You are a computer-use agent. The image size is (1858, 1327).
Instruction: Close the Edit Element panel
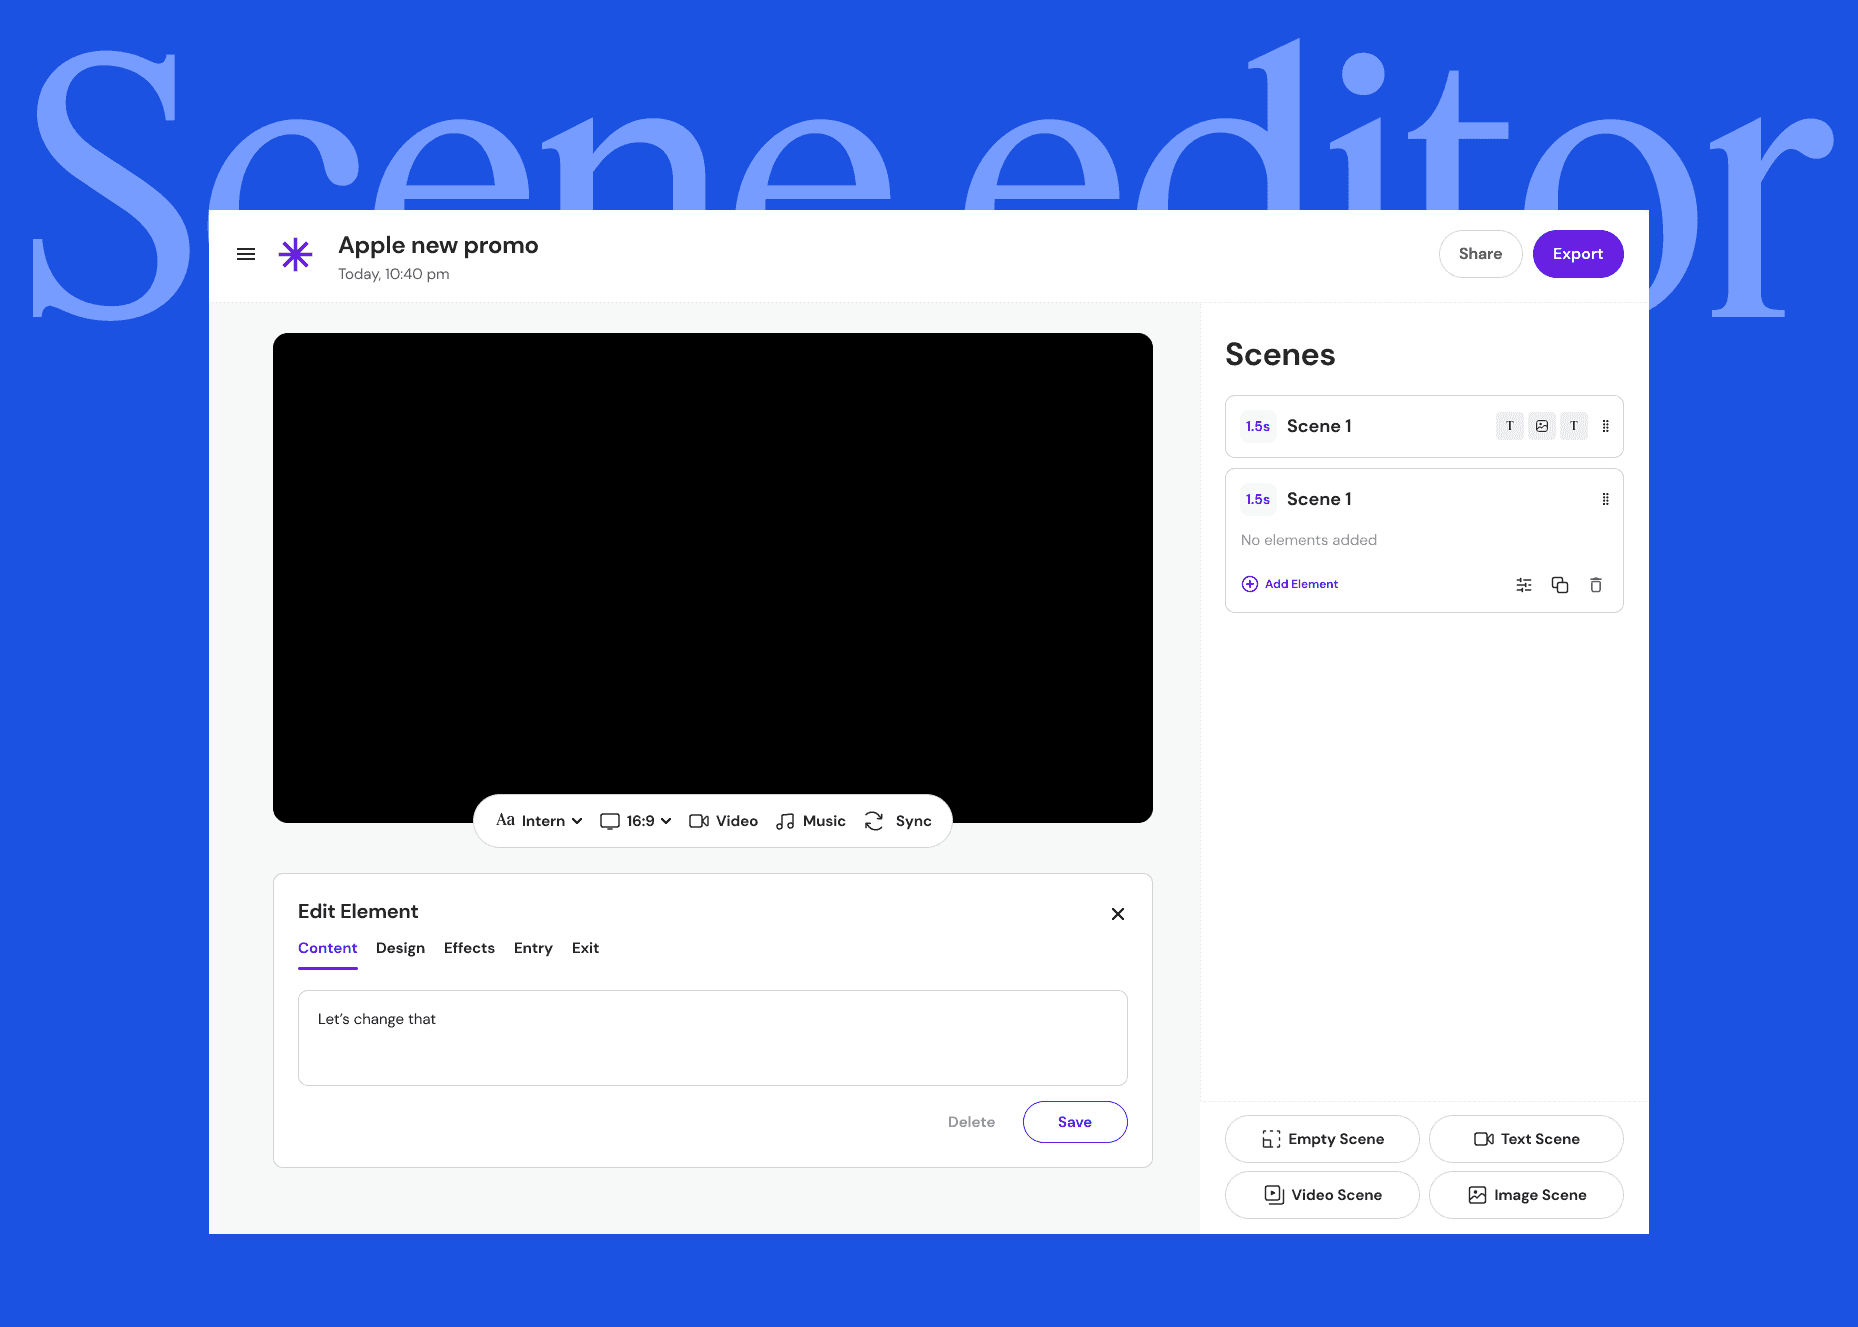(x=1118, y=914)
